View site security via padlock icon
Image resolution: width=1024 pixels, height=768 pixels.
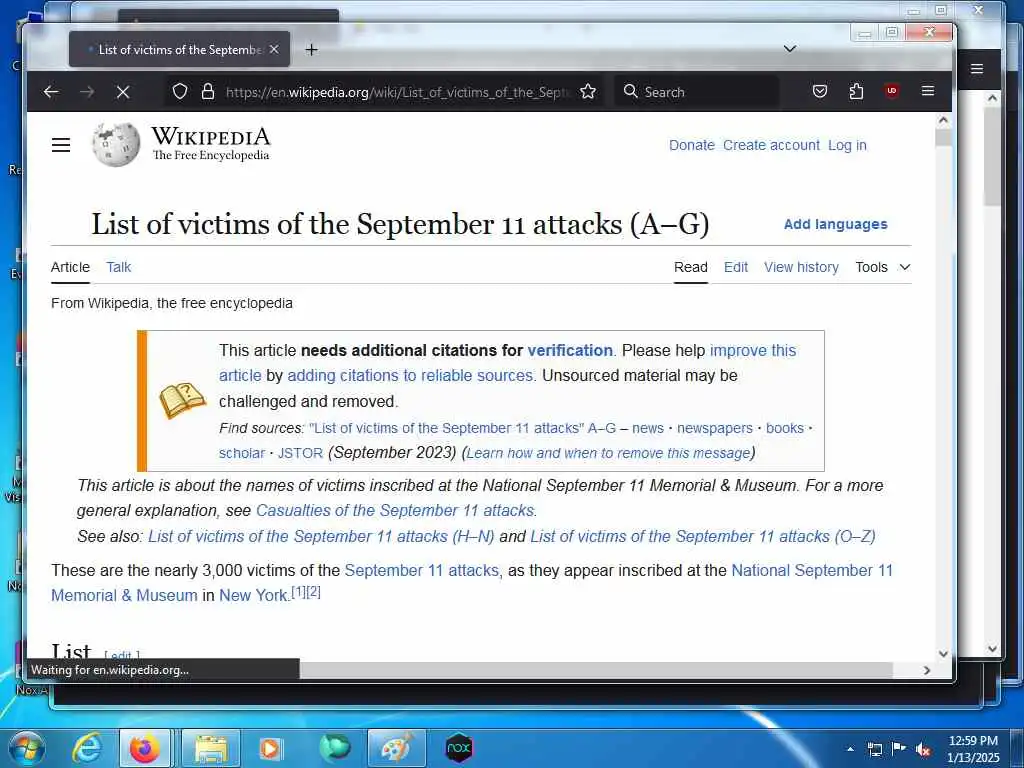coord(208,91)
